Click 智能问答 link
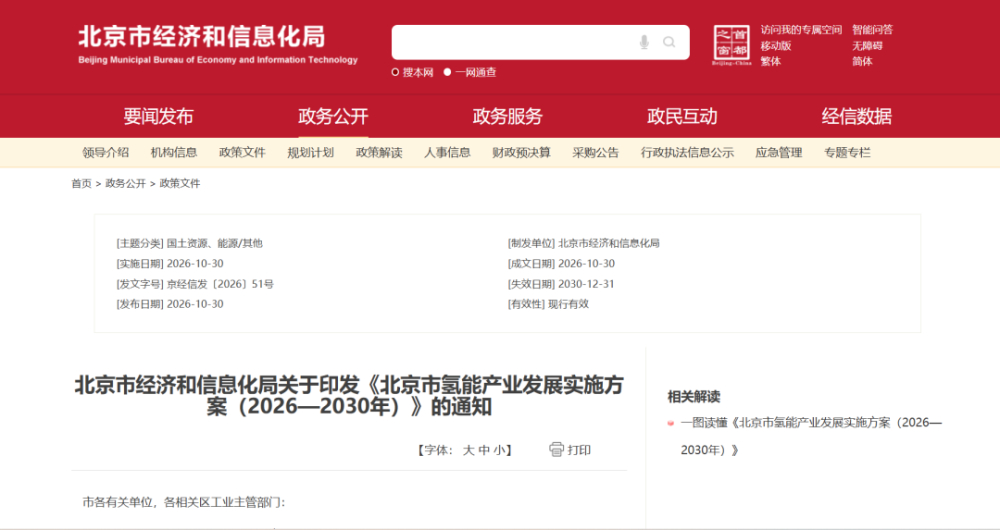The image size is (1000, 530). 872,30
